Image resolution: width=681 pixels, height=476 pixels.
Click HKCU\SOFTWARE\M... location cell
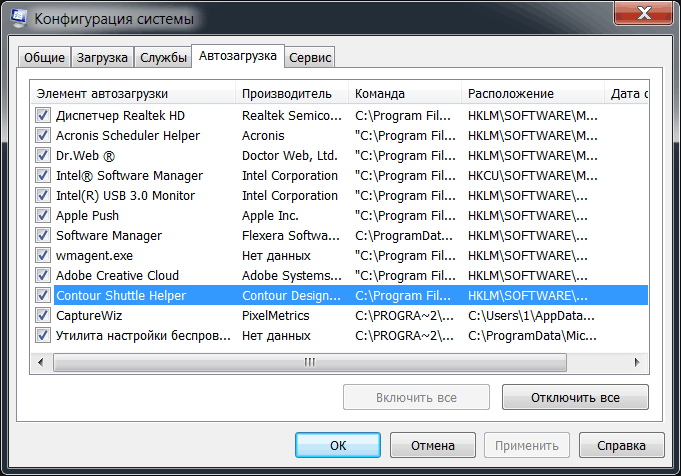(x=533, y=175)
